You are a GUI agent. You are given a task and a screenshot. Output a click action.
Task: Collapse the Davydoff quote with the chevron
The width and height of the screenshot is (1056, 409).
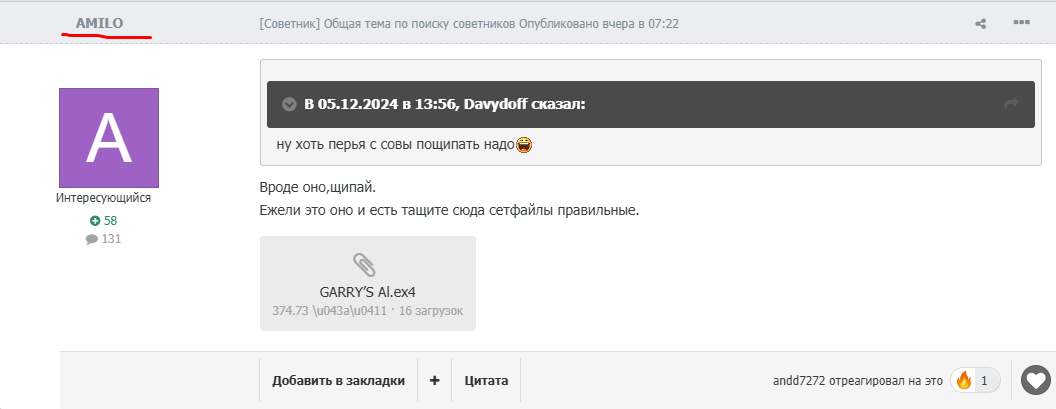(x=290, y=104)
